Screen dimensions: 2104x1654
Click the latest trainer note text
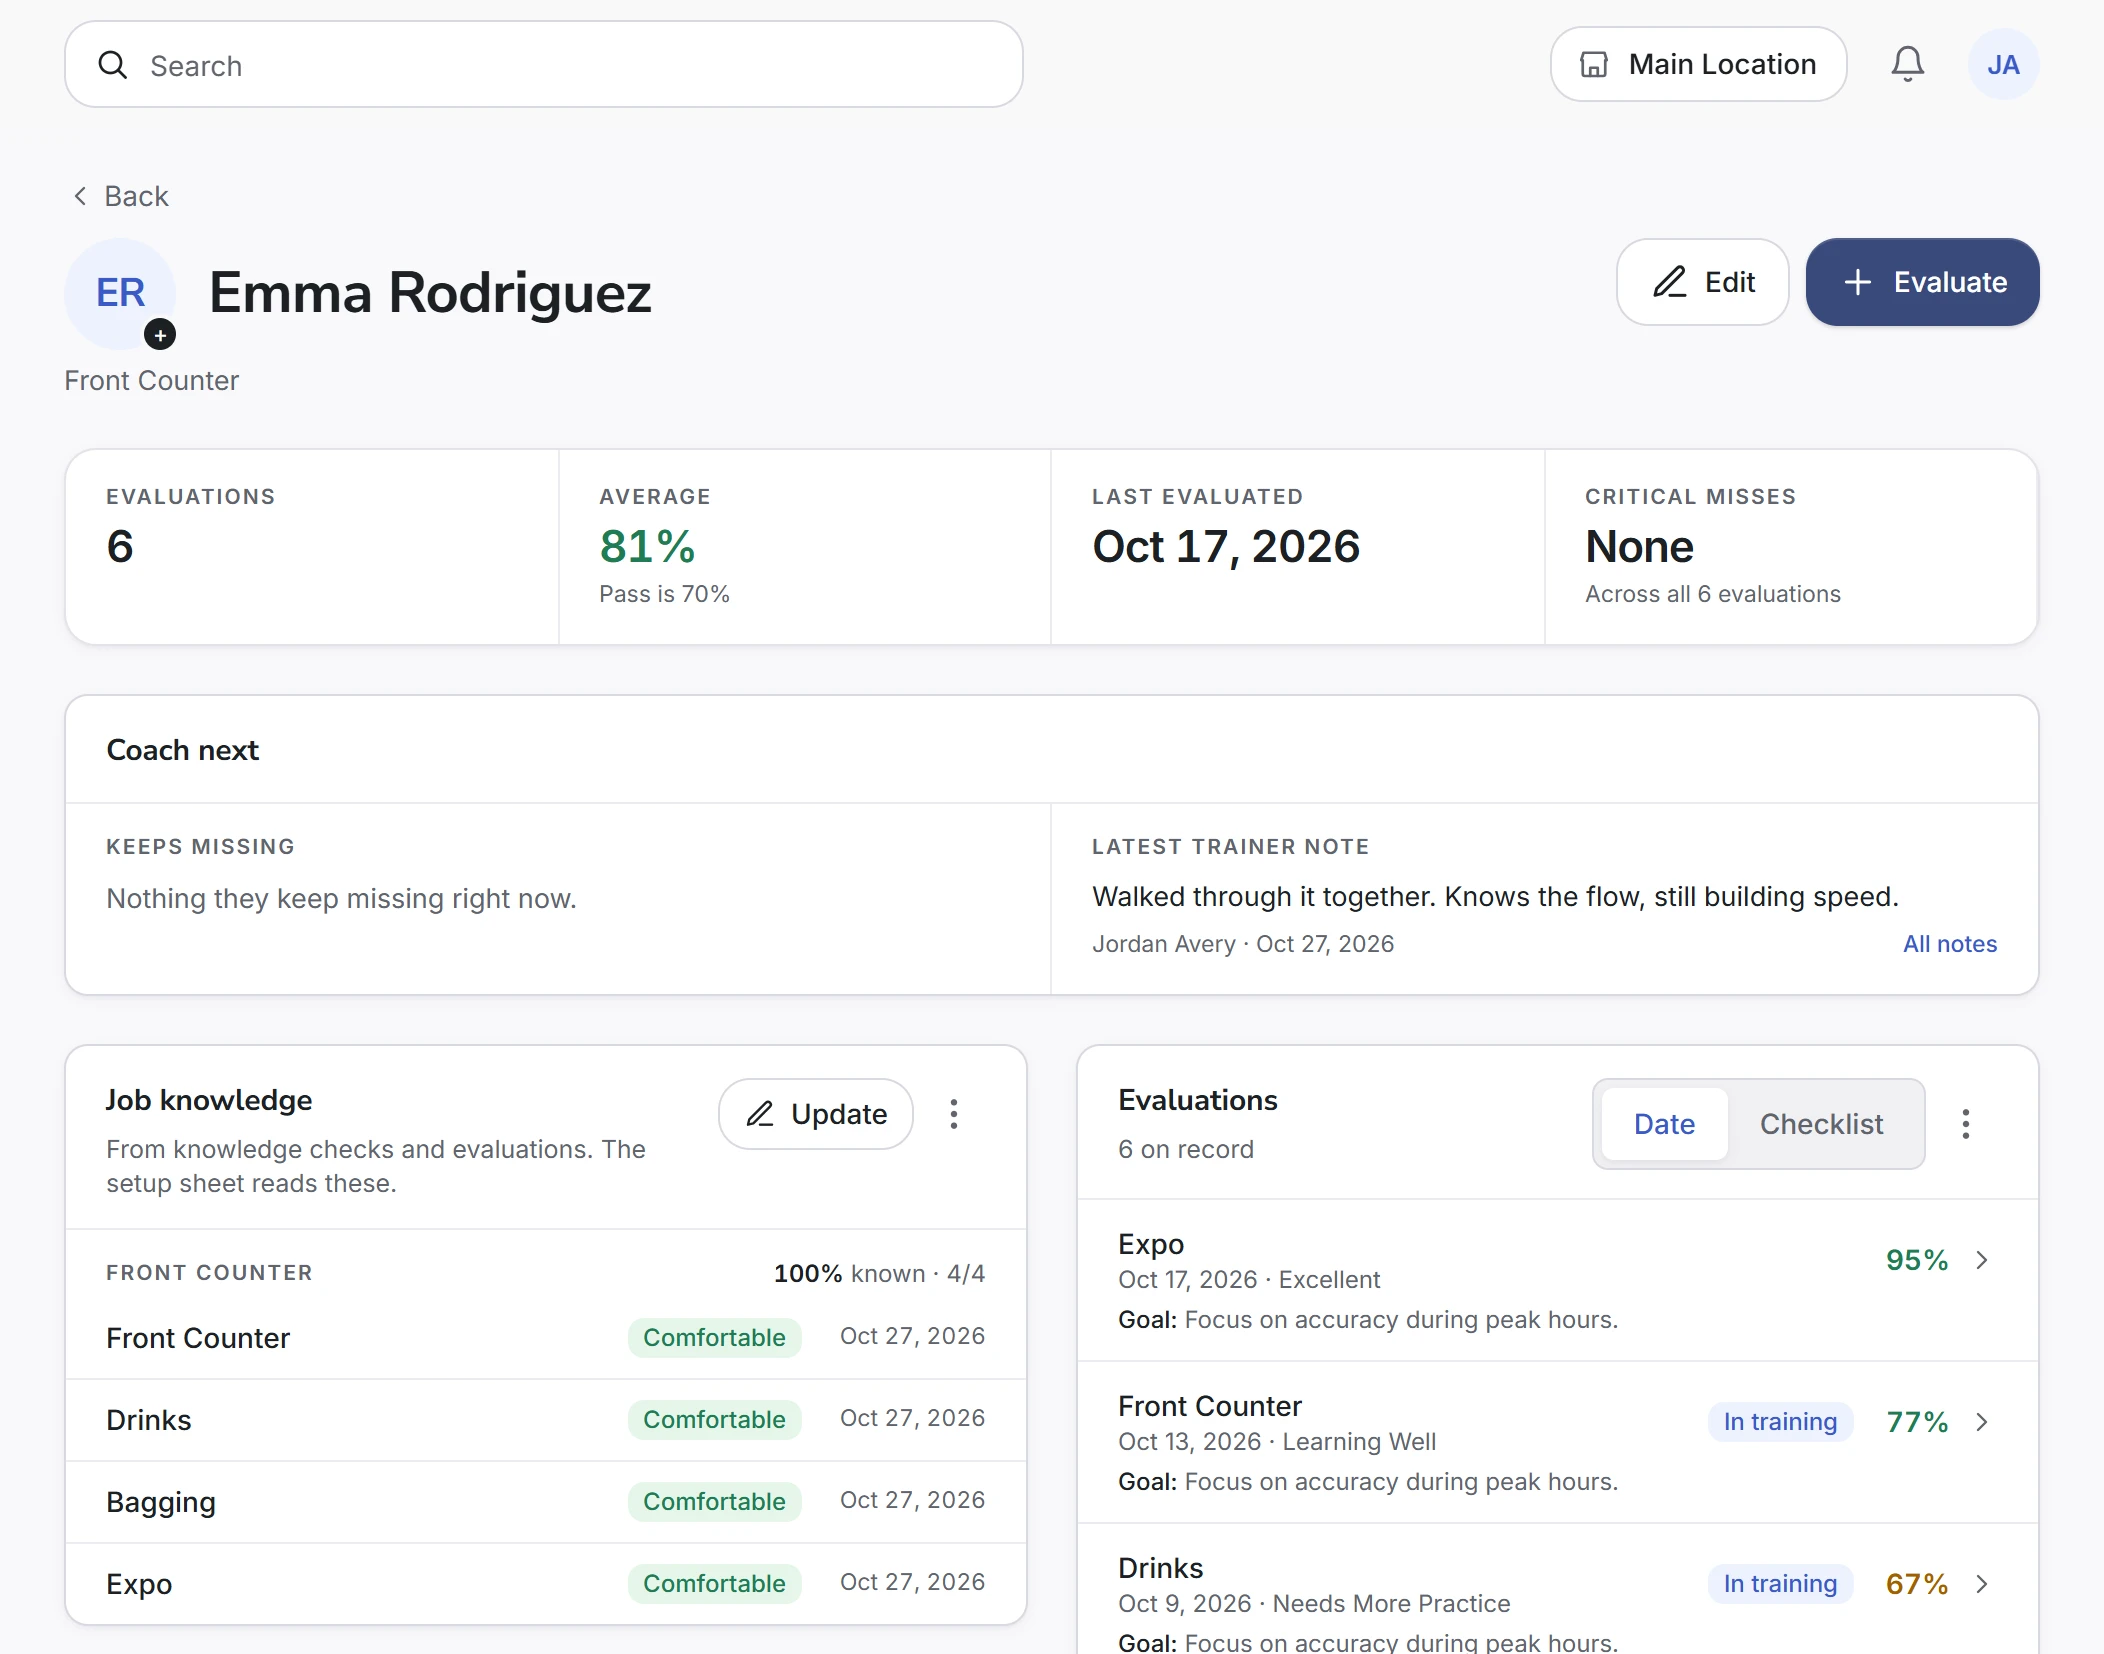tap(1495, 896)
